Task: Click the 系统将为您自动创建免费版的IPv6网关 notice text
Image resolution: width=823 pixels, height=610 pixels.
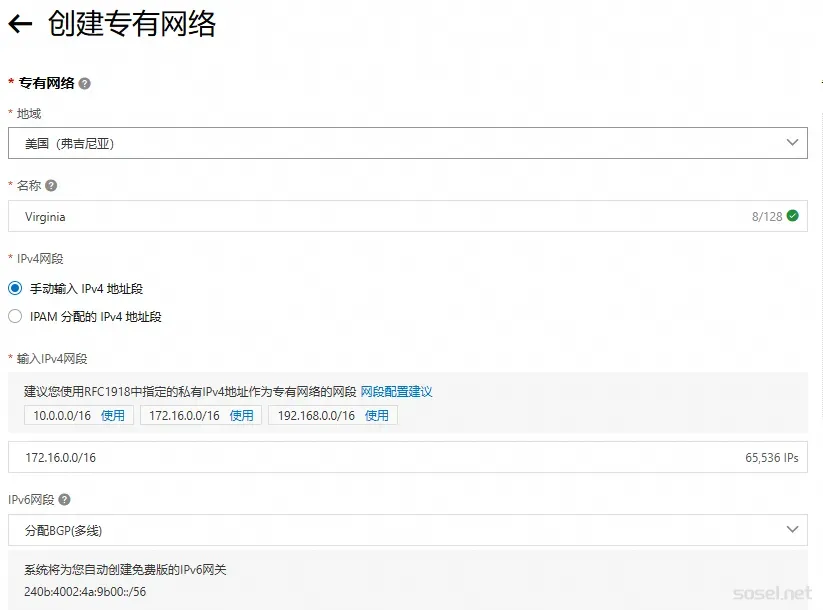Action: (x=125, y=570)
